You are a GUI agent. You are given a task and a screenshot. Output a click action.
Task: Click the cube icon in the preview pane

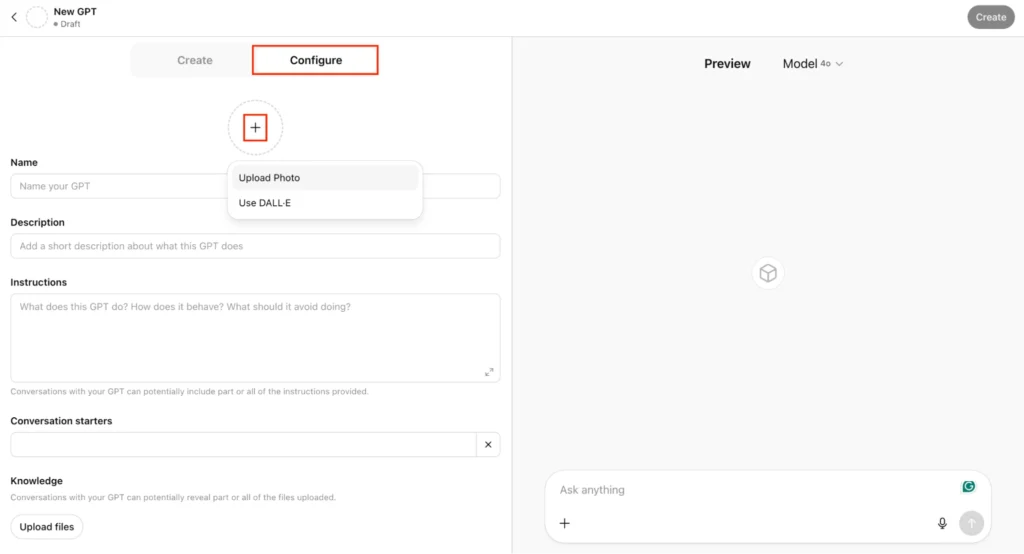click(768, 273)
